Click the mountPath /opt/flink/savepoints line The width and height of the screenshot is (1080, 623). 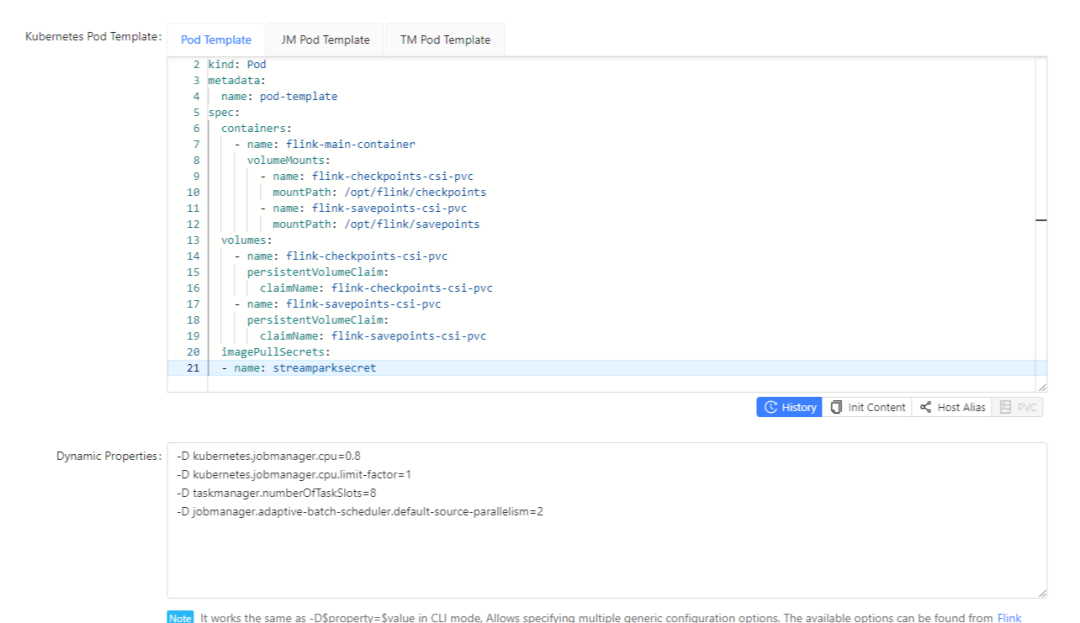pyautogui.click(x=376, y=224)
